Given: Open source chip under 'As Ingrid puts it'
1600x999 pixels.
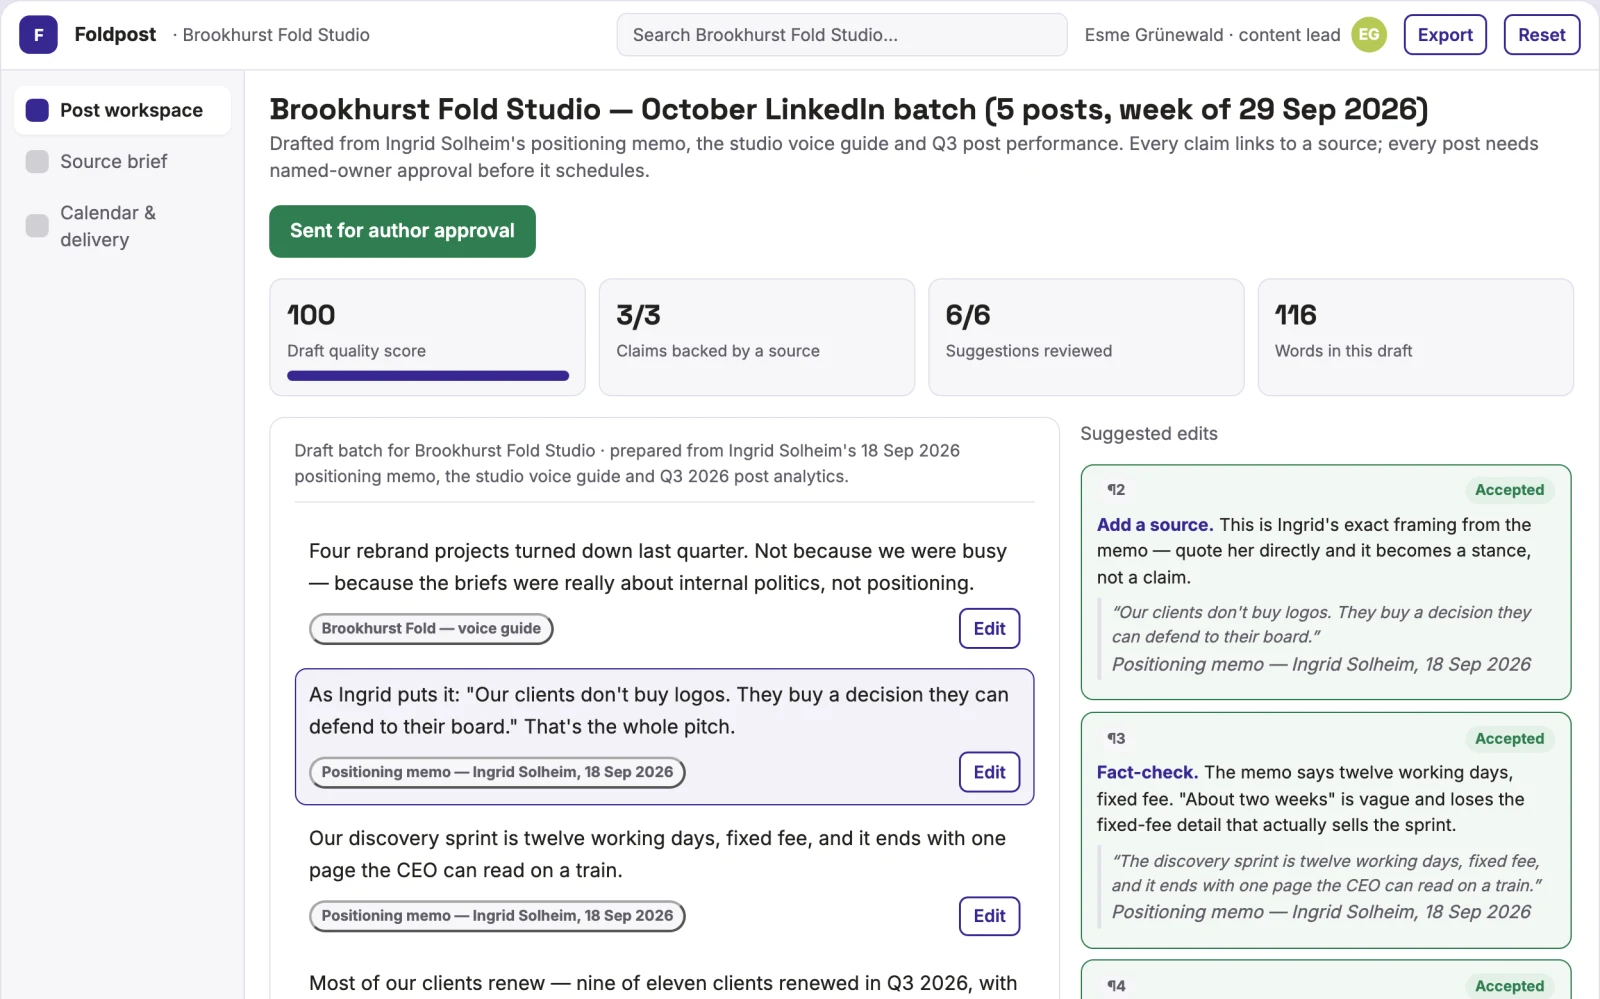Looking at the screenshot, I should pyautogui.click(x=497, y=772).
